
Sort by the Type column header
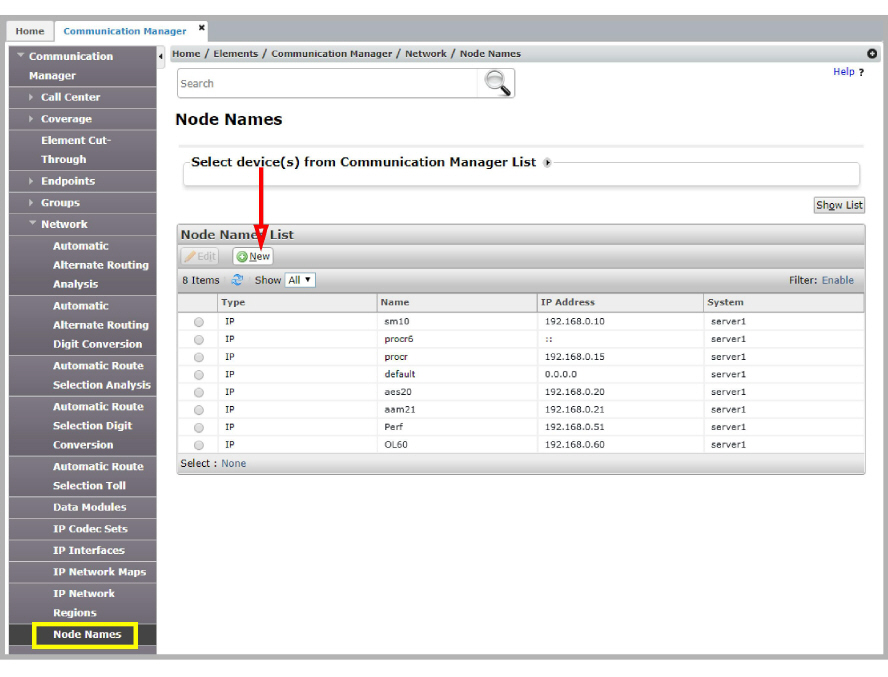coord(297,303)
